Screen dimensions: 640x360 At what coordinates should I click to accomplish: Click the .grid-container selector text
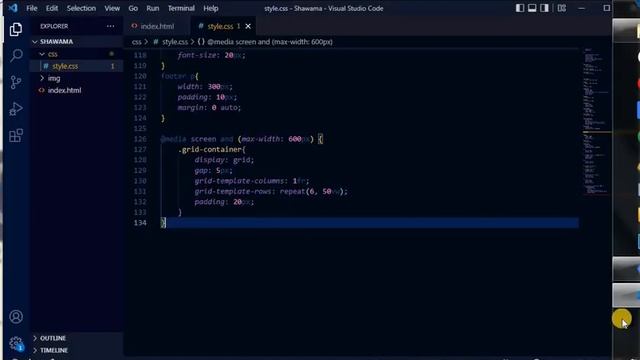pyautogui.click(x=211, y=150)
